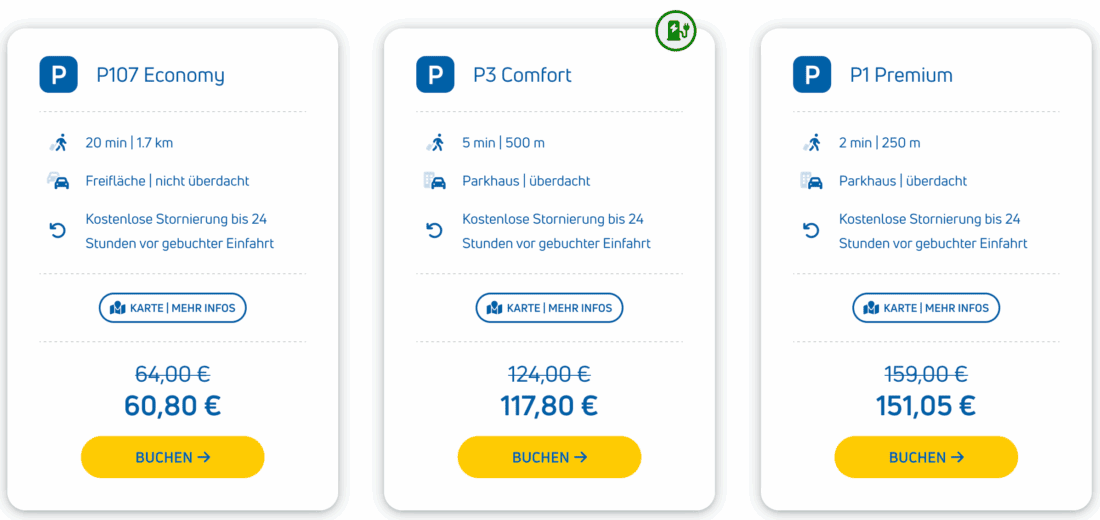
Task: Click the 60,80 € discounted price
Action: click(172, 405)
